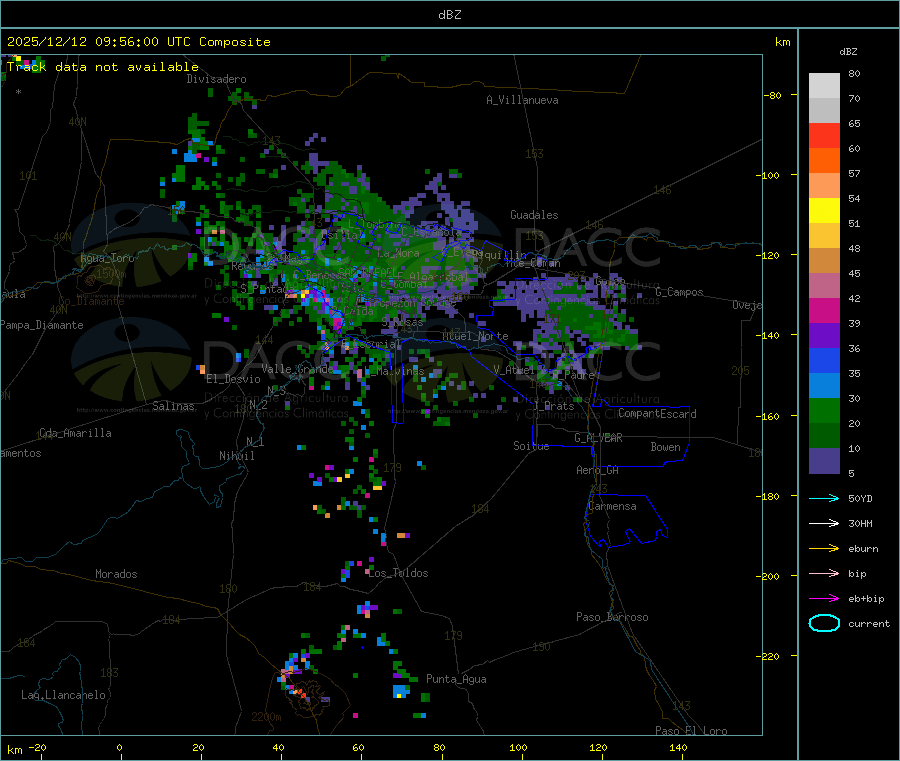Image resolution: width=900 pixels, height=761 pixels.
Task: Click the 'G_Campos' map label
Action: click(x=680, y=292)
